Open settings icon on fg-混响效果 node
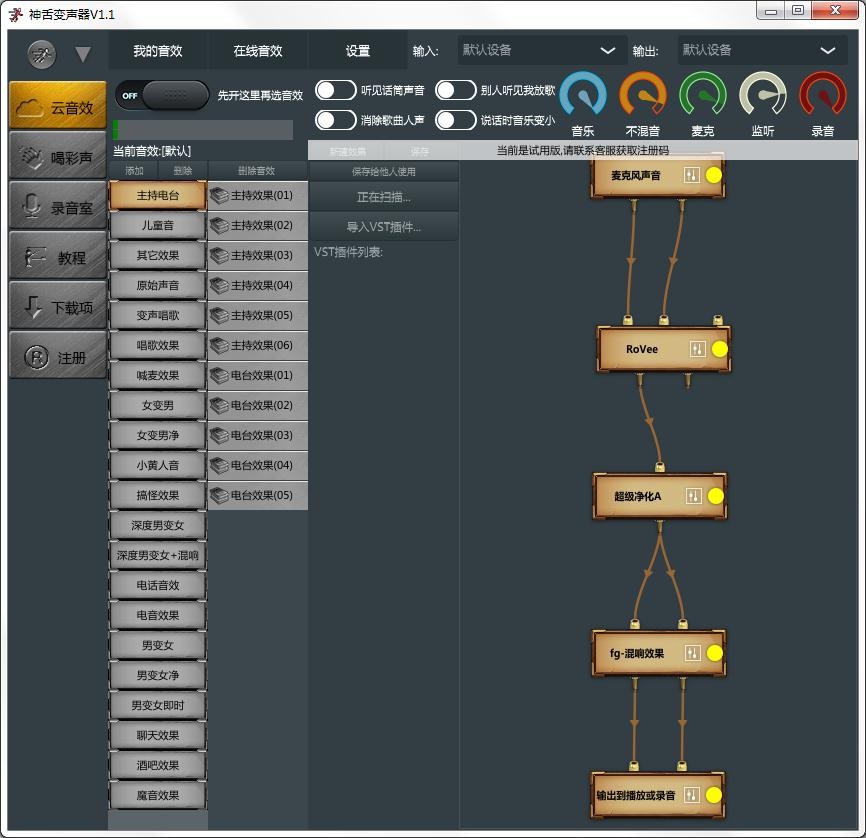Viewport: 866px width, 838px height. (692, 653)
